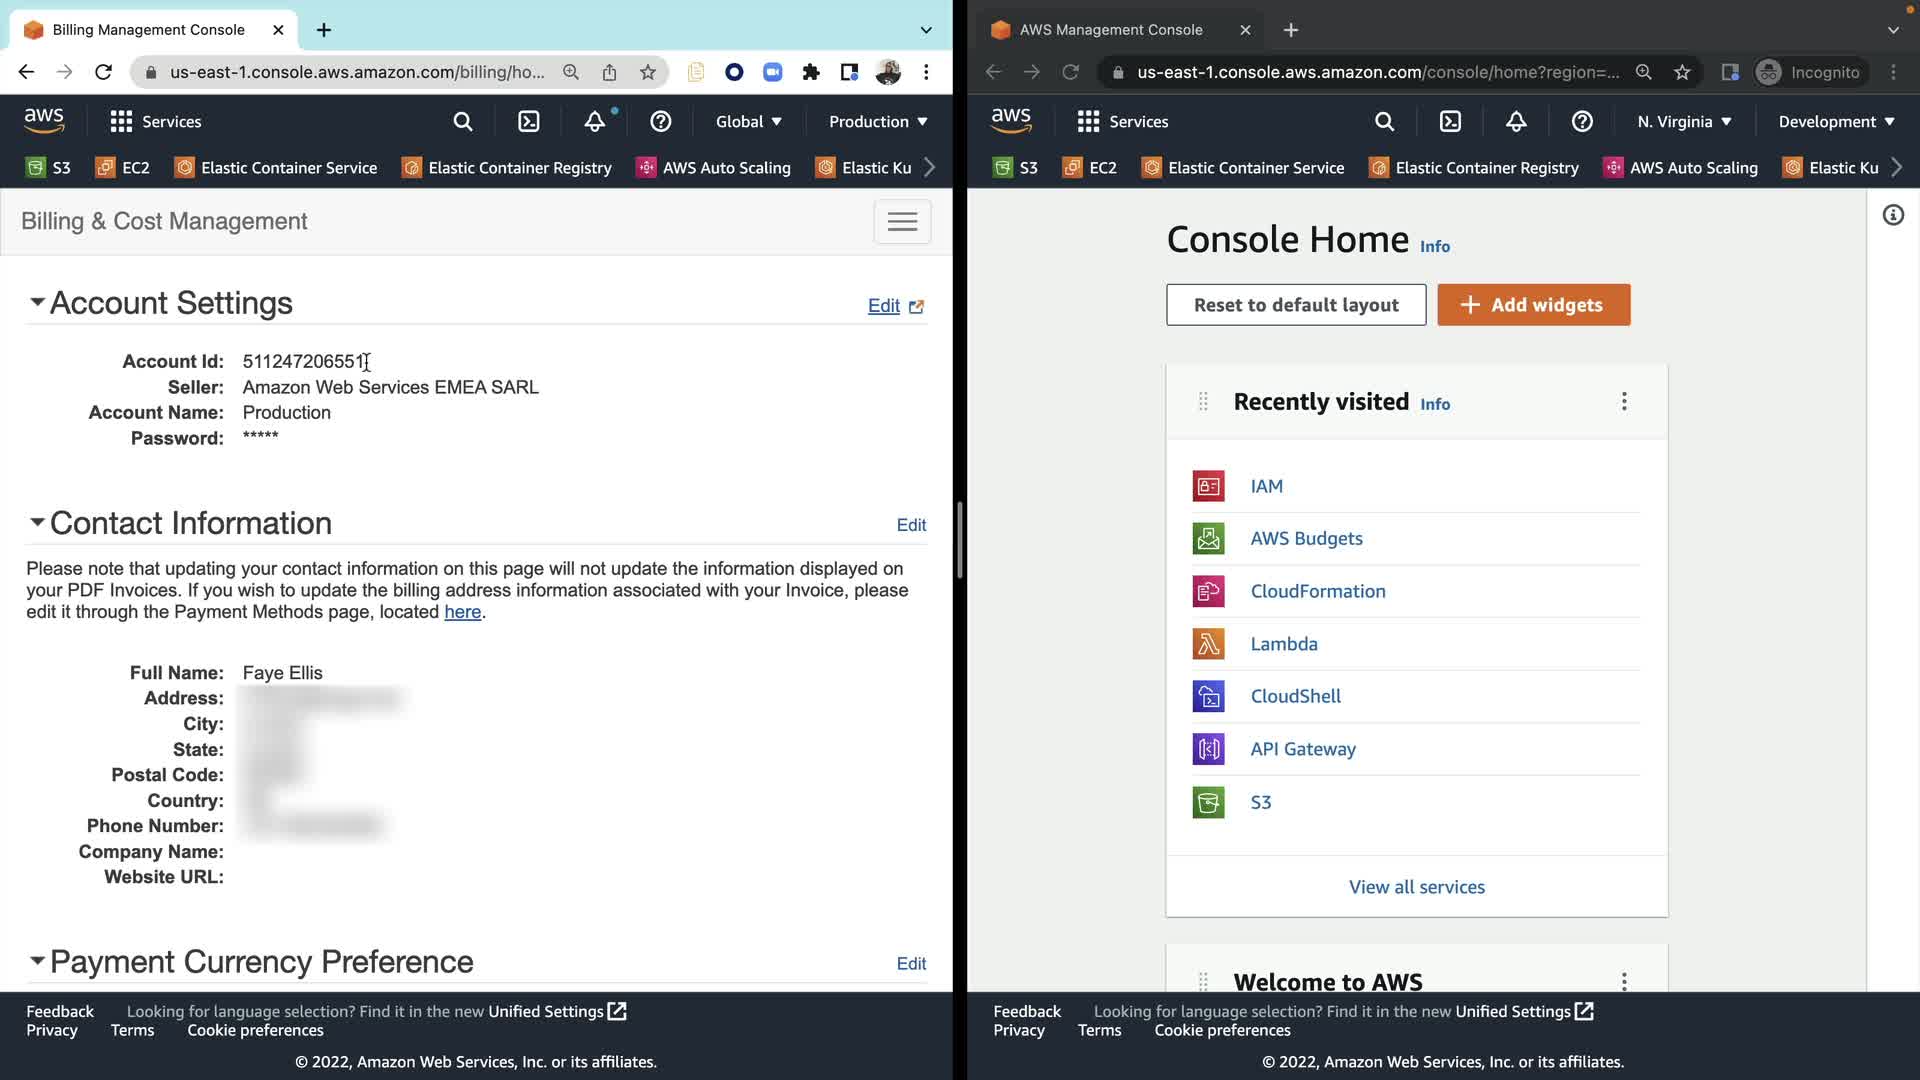Image resolution: width=1920 pixels, height=1080 pixels.
Task: Toggle the billing navigation hamburger menu
Action: (x=902, y=222)
